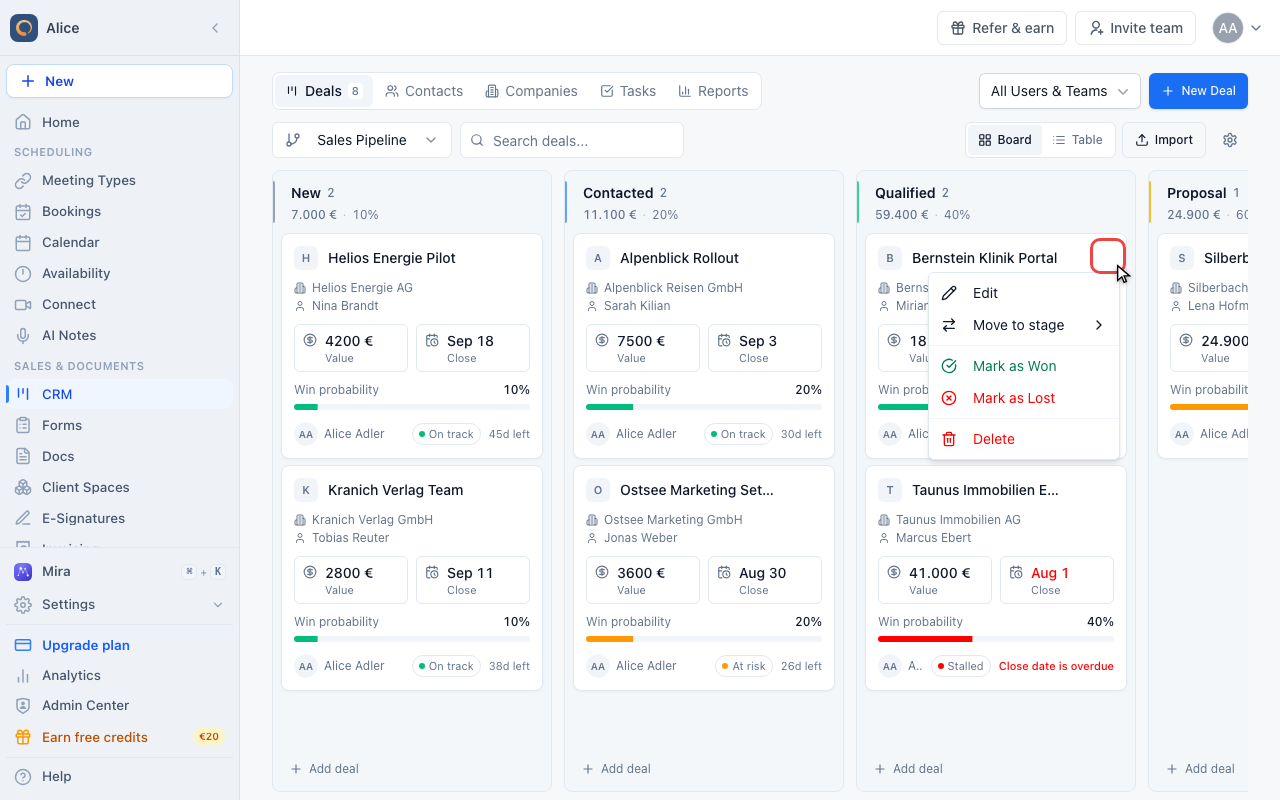
Task: Open All Users & Teams filter
Action: [1060, 91]
